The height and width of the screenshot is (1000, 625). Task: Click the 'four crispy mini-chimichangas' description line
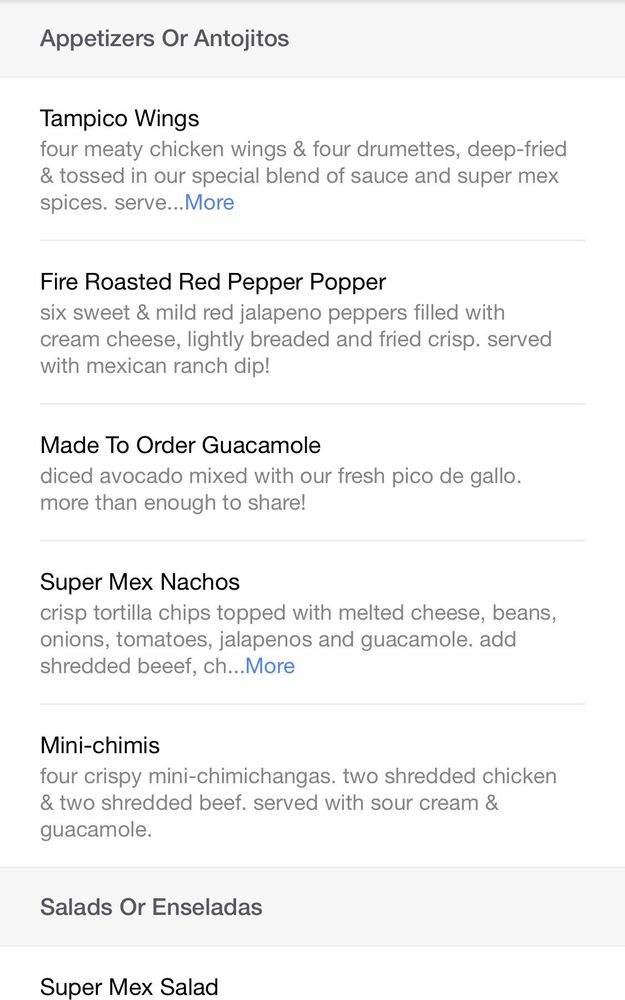(298, 776)
